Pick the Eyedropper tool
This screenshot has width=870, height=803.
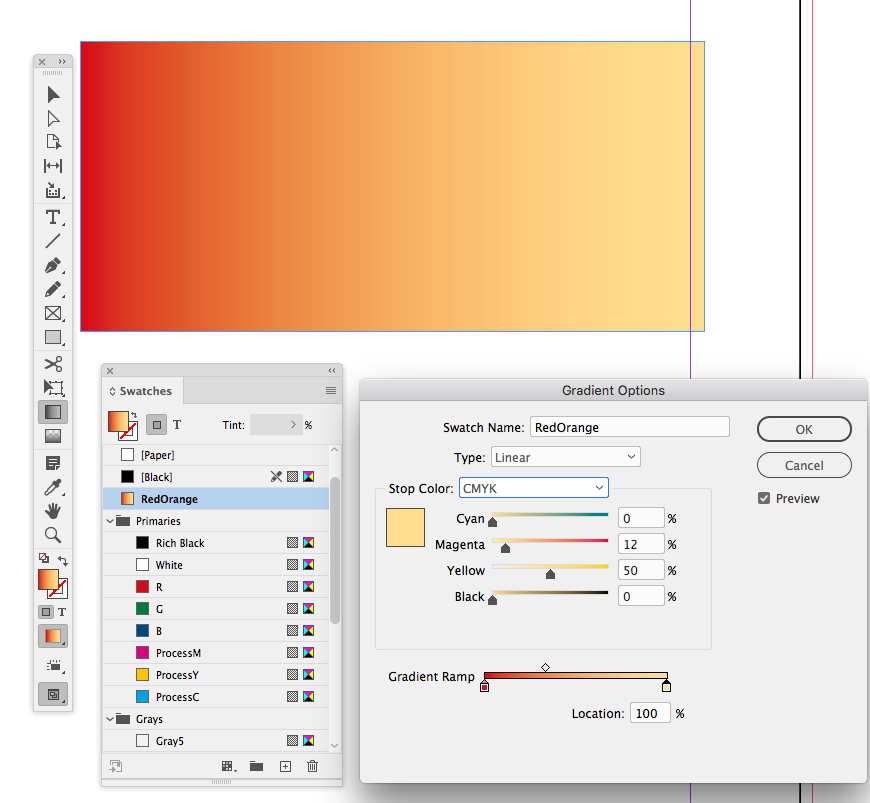tap(53, 487)
